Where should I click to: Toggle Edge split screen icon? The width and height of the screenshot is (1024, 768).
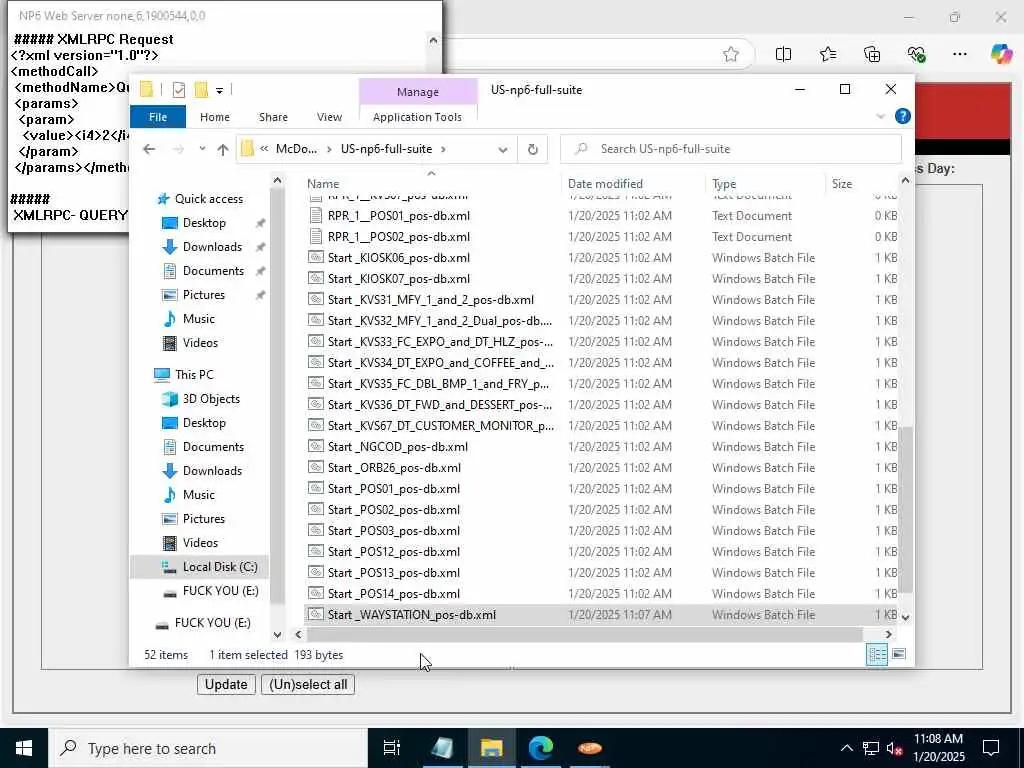coord(783,54)
